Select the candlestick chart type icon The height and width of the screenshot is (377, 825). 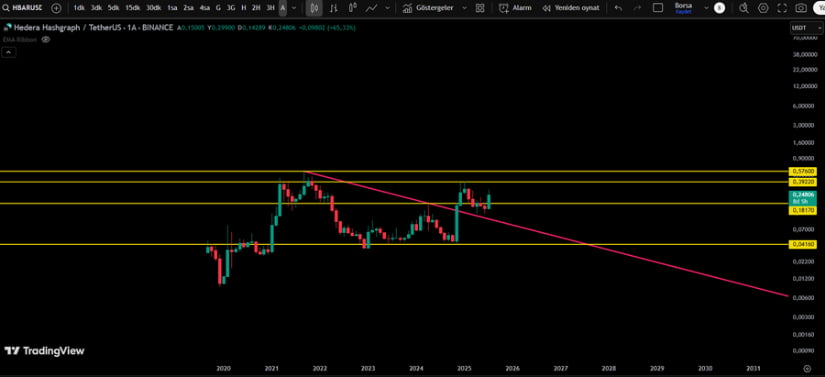(314, 8)
